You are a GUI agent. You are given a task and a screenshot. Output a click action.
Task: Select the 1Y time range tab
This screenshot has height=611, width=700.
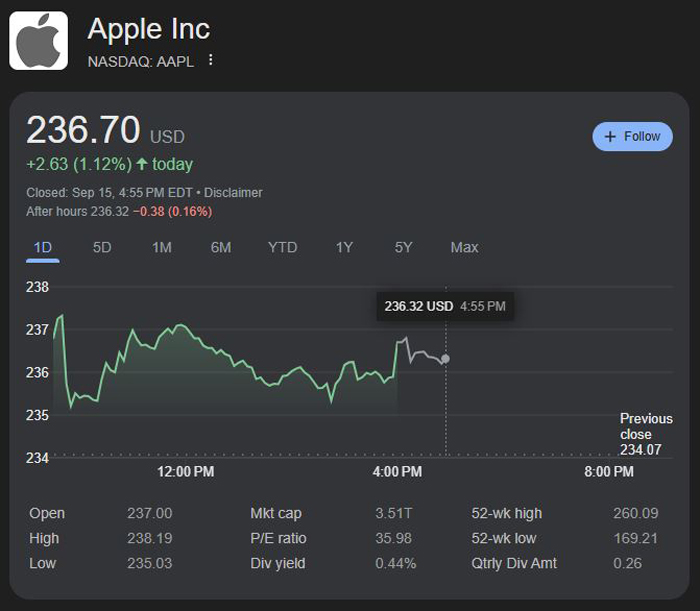pyautogui.click(x=344, y=247)
